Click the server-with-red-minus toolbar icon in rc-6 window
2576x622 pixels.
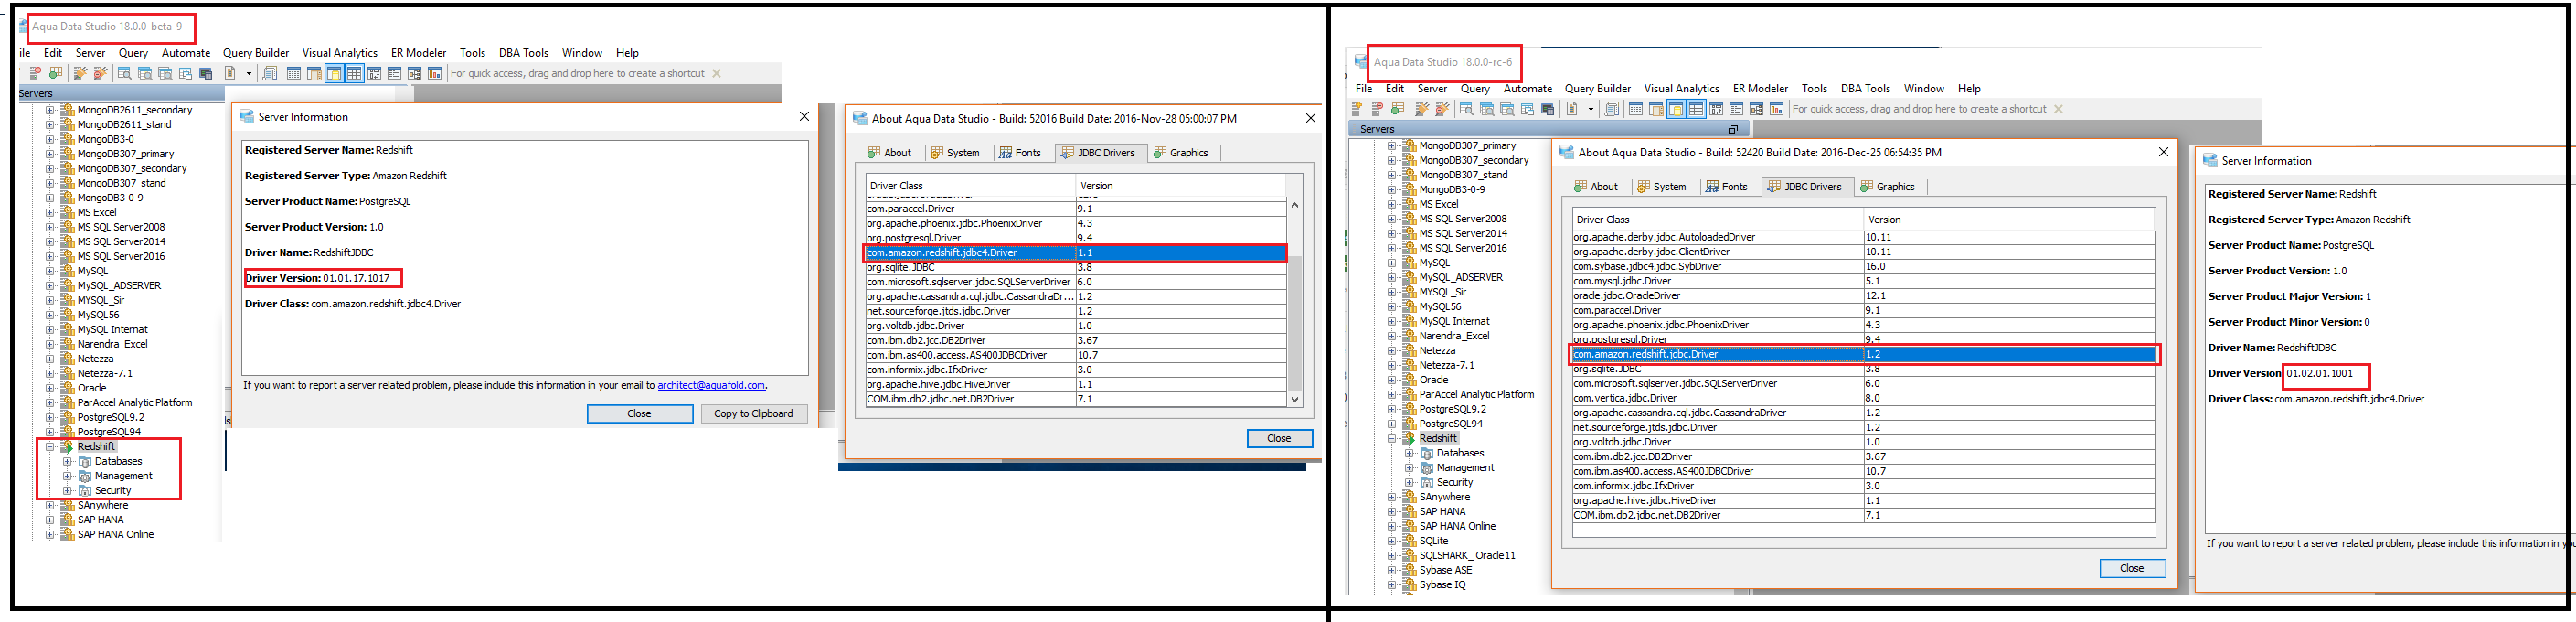(x=1377, y=109)
